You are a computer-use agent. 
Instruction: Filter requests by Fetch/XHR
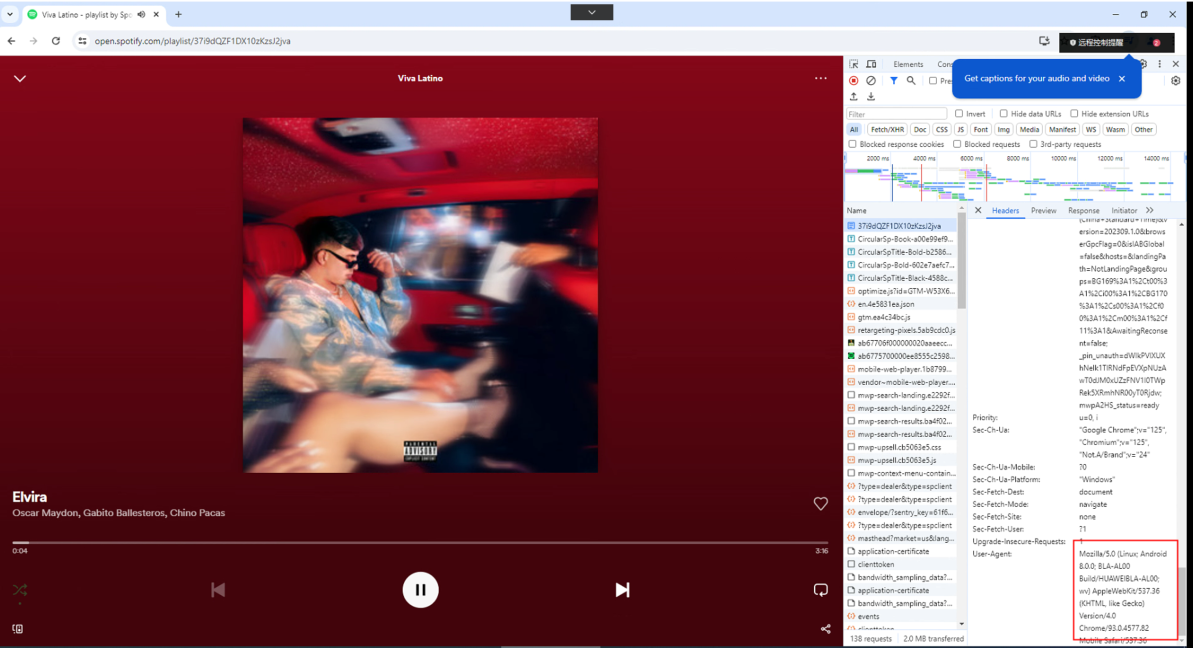pos(887,129)
